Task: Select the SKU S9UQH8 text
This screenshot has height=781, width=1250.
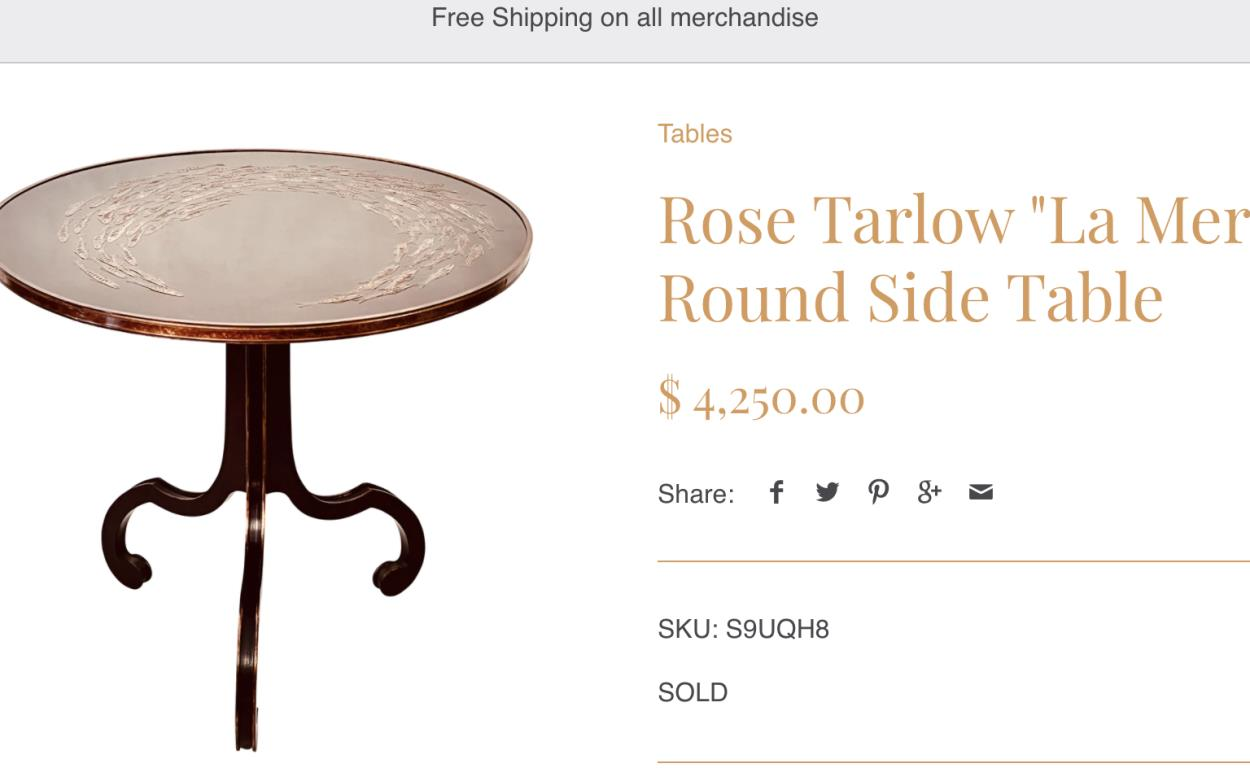Action: (743, 629)
